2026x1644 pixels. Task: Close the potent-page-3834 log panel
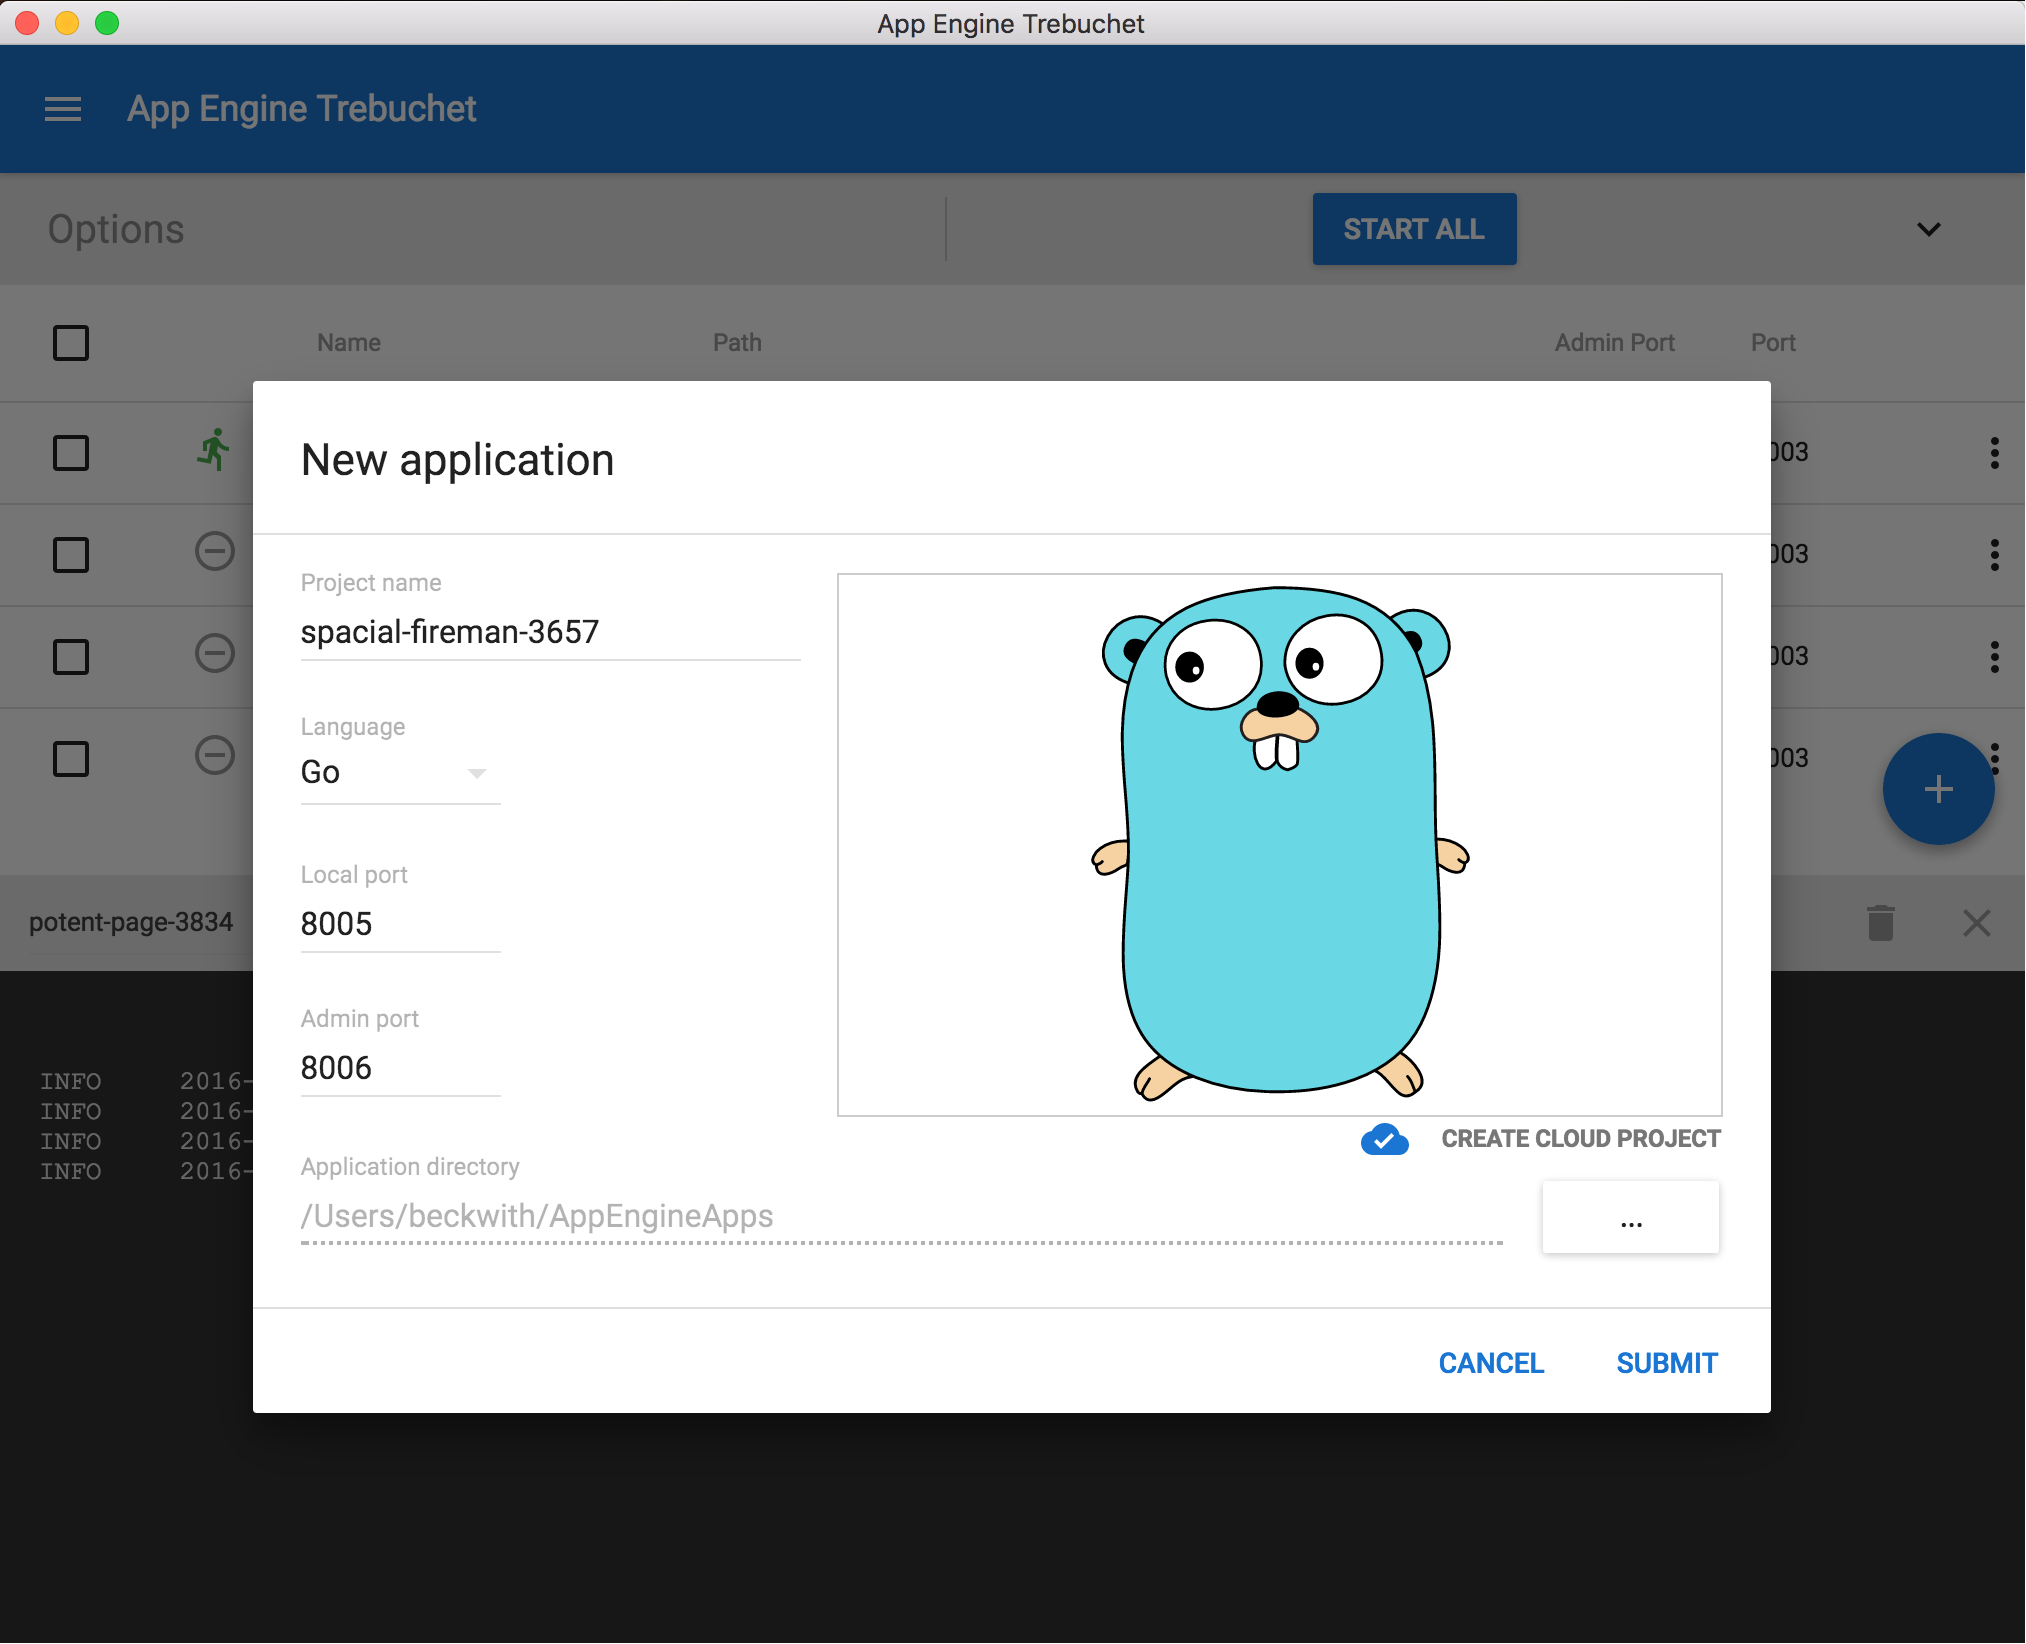click(x=1976, y=922)
